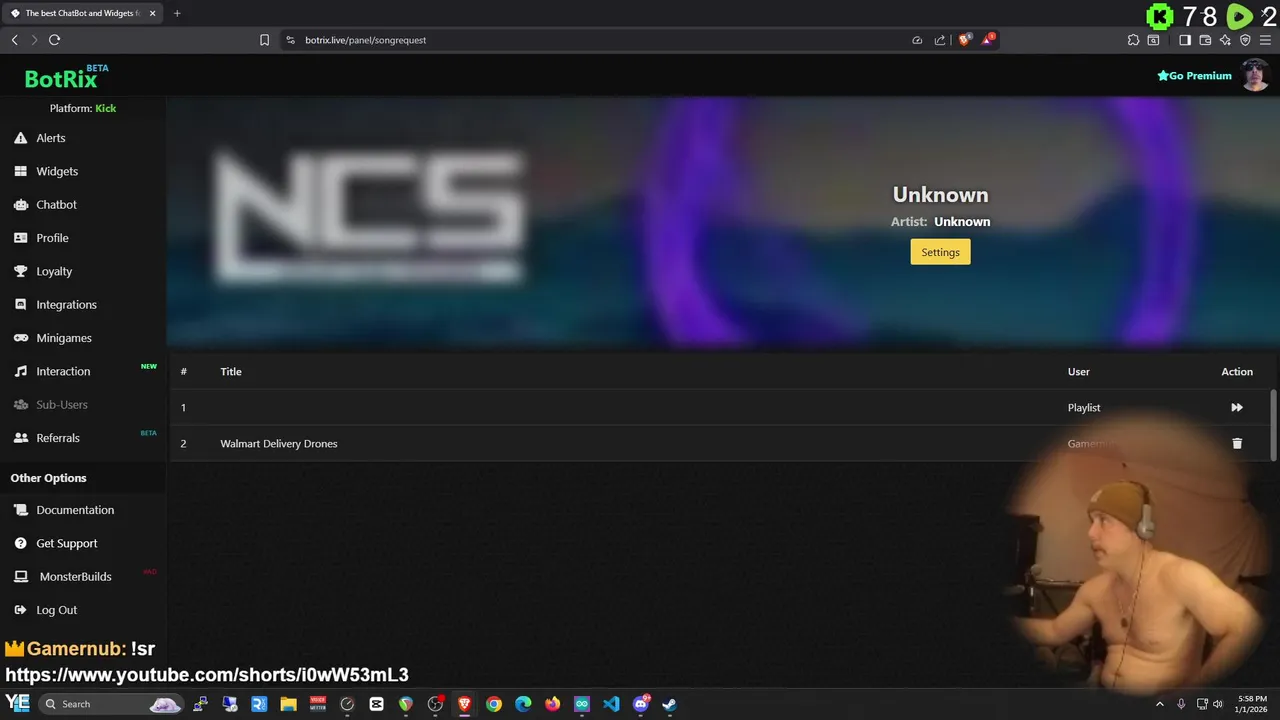Open Brave Rewards triangle icon
1280x720 pixels.
click(989, 40)
